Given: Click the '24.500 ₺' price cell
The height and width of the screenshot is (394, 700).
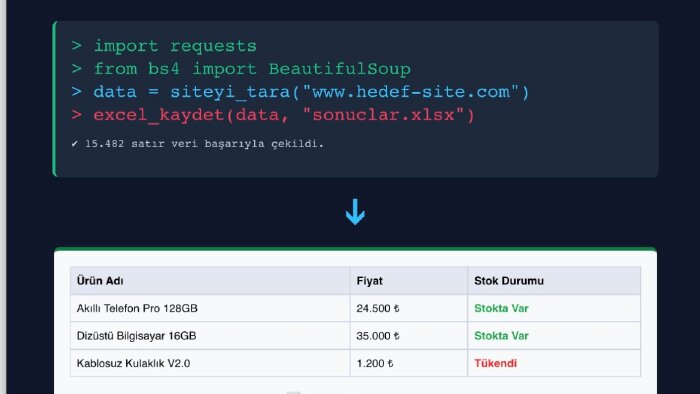Looking at the screenshot, I should 408,308.
